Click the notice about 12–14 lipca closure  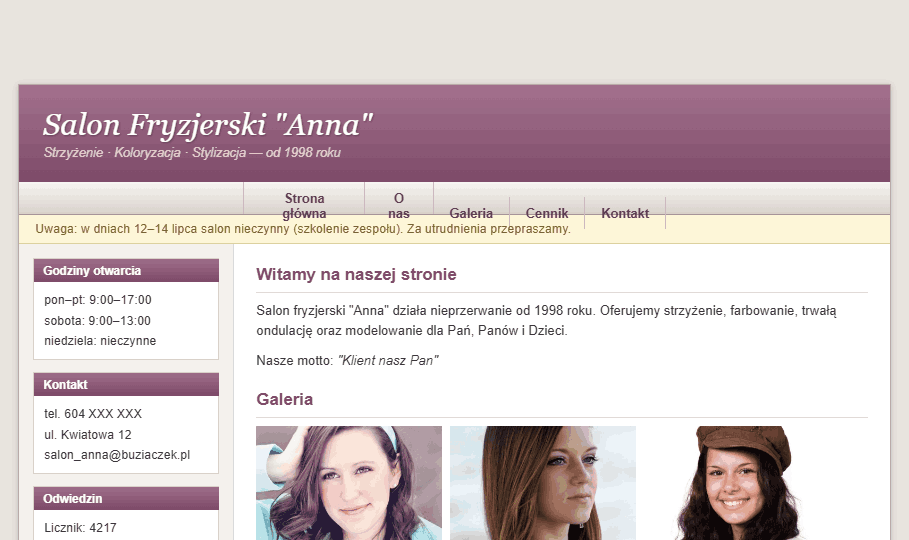coord(303,229)
